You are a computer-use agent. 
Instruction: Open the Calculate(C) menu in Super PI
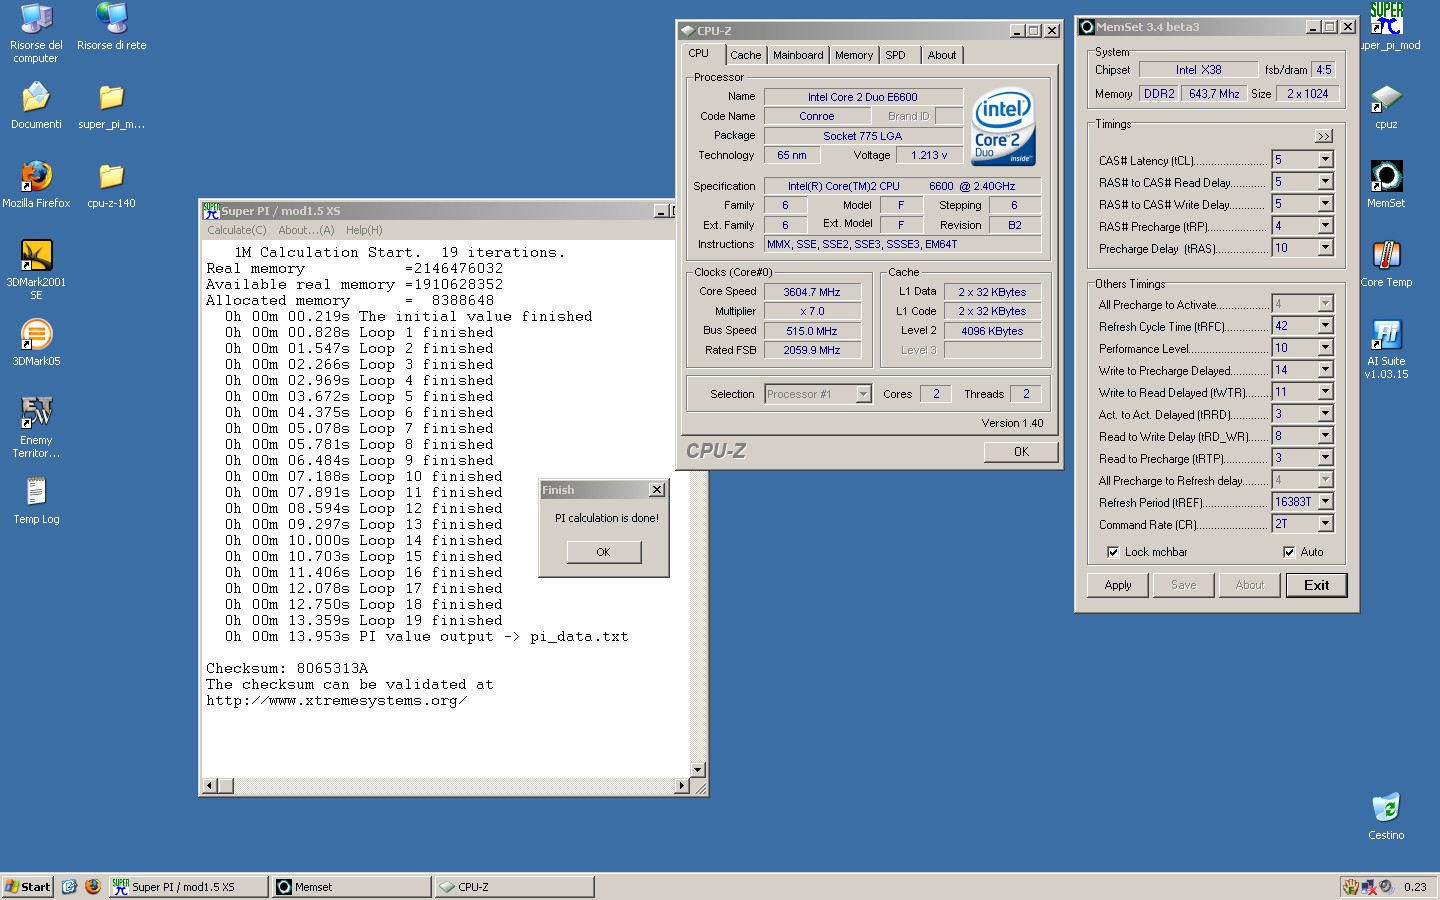(237, 230)
